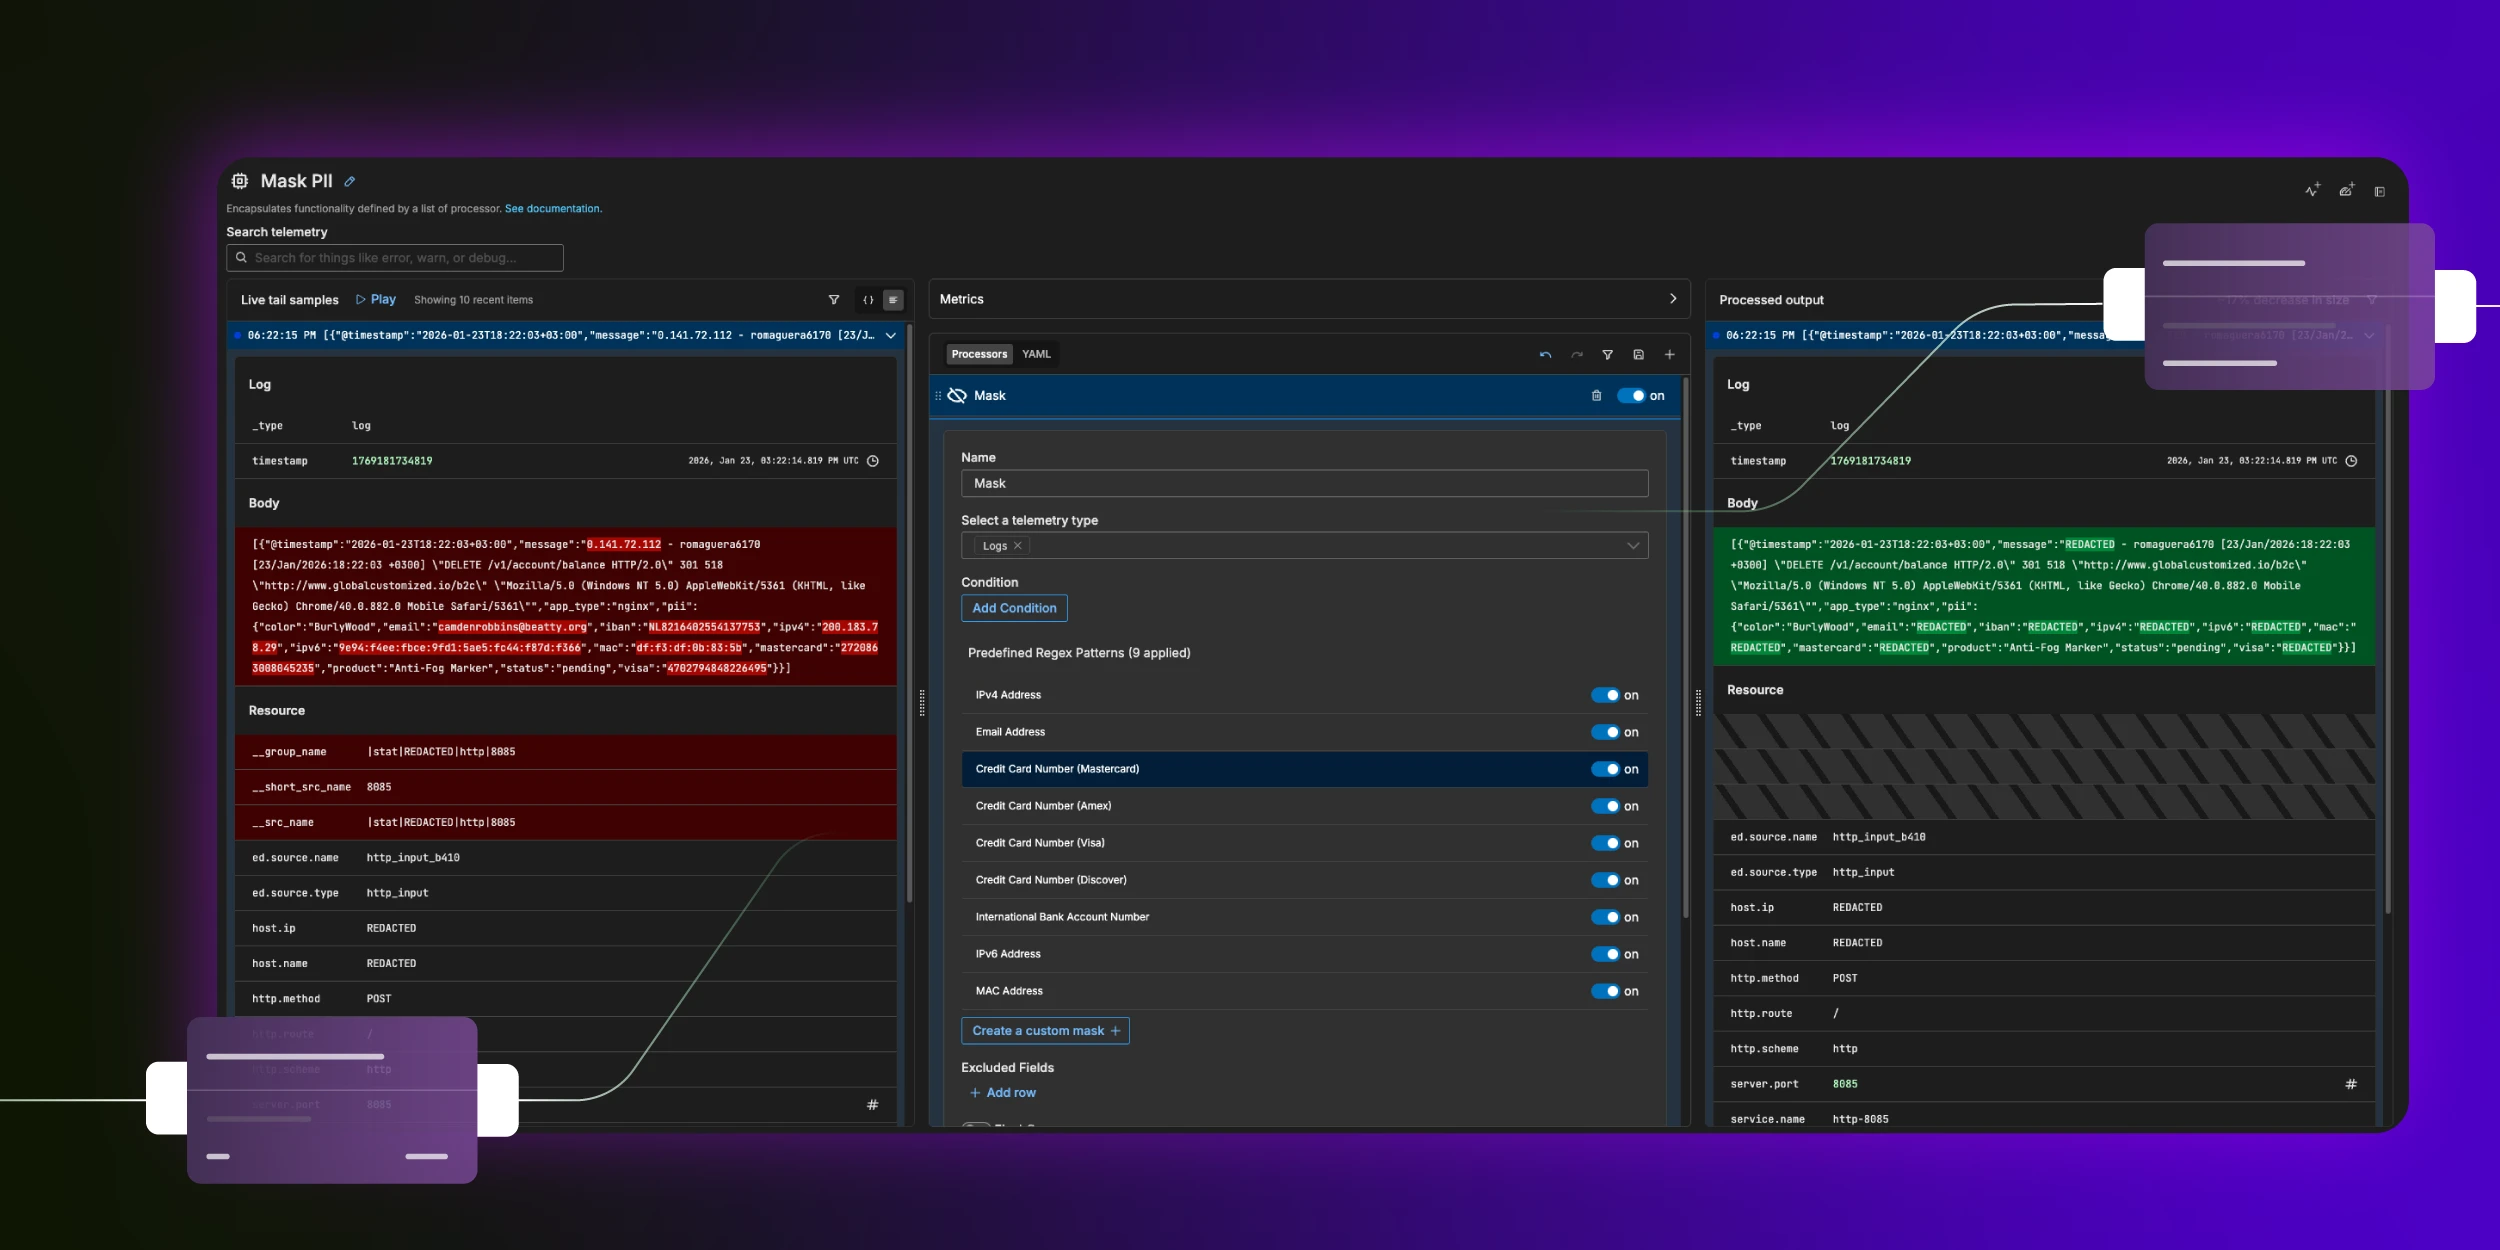Click the filter icon in Live tail samples
The image size is (2500, 1250).
click(833, 299)
